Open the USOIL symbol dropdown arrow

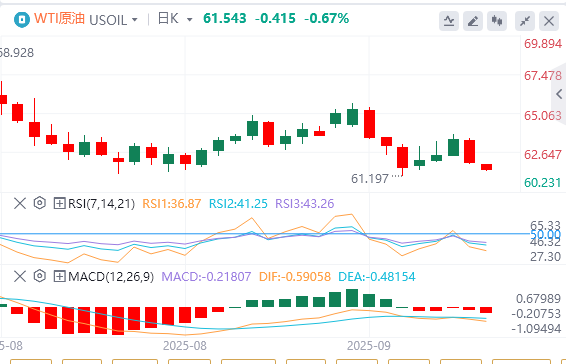point(135,20)
